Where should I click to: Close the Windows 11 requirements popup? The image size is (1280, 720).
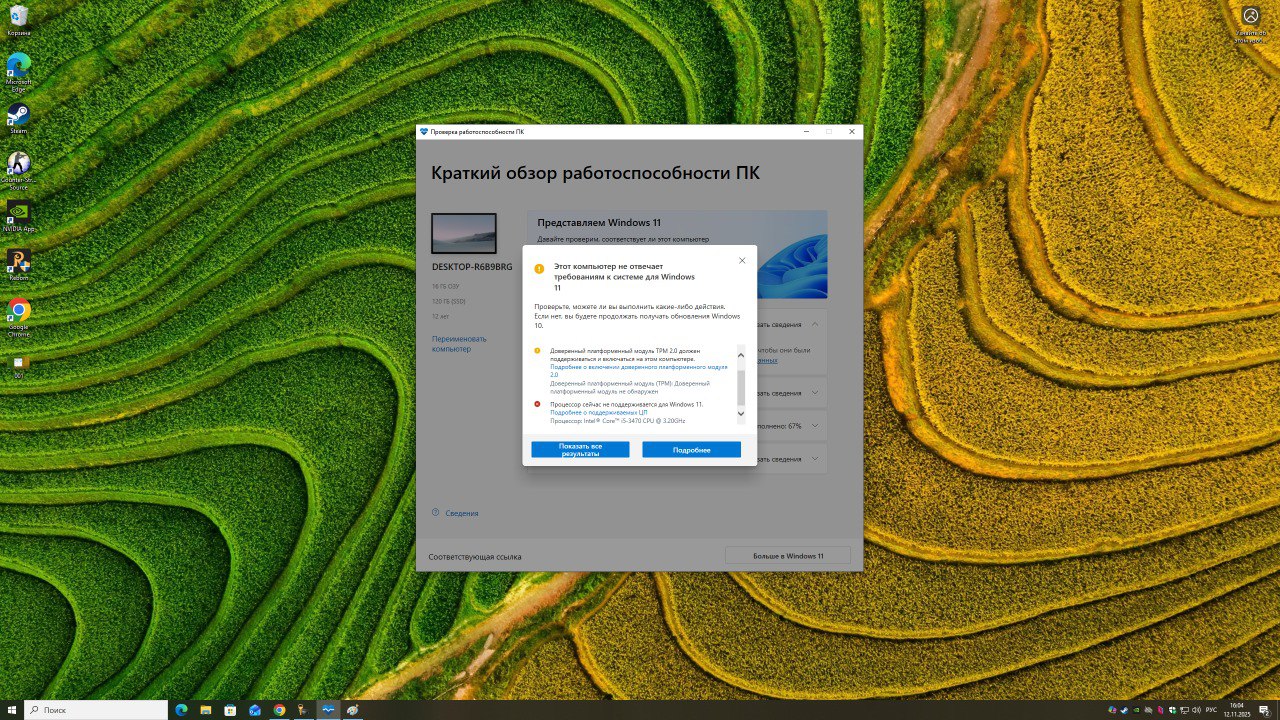click(742, 260)
